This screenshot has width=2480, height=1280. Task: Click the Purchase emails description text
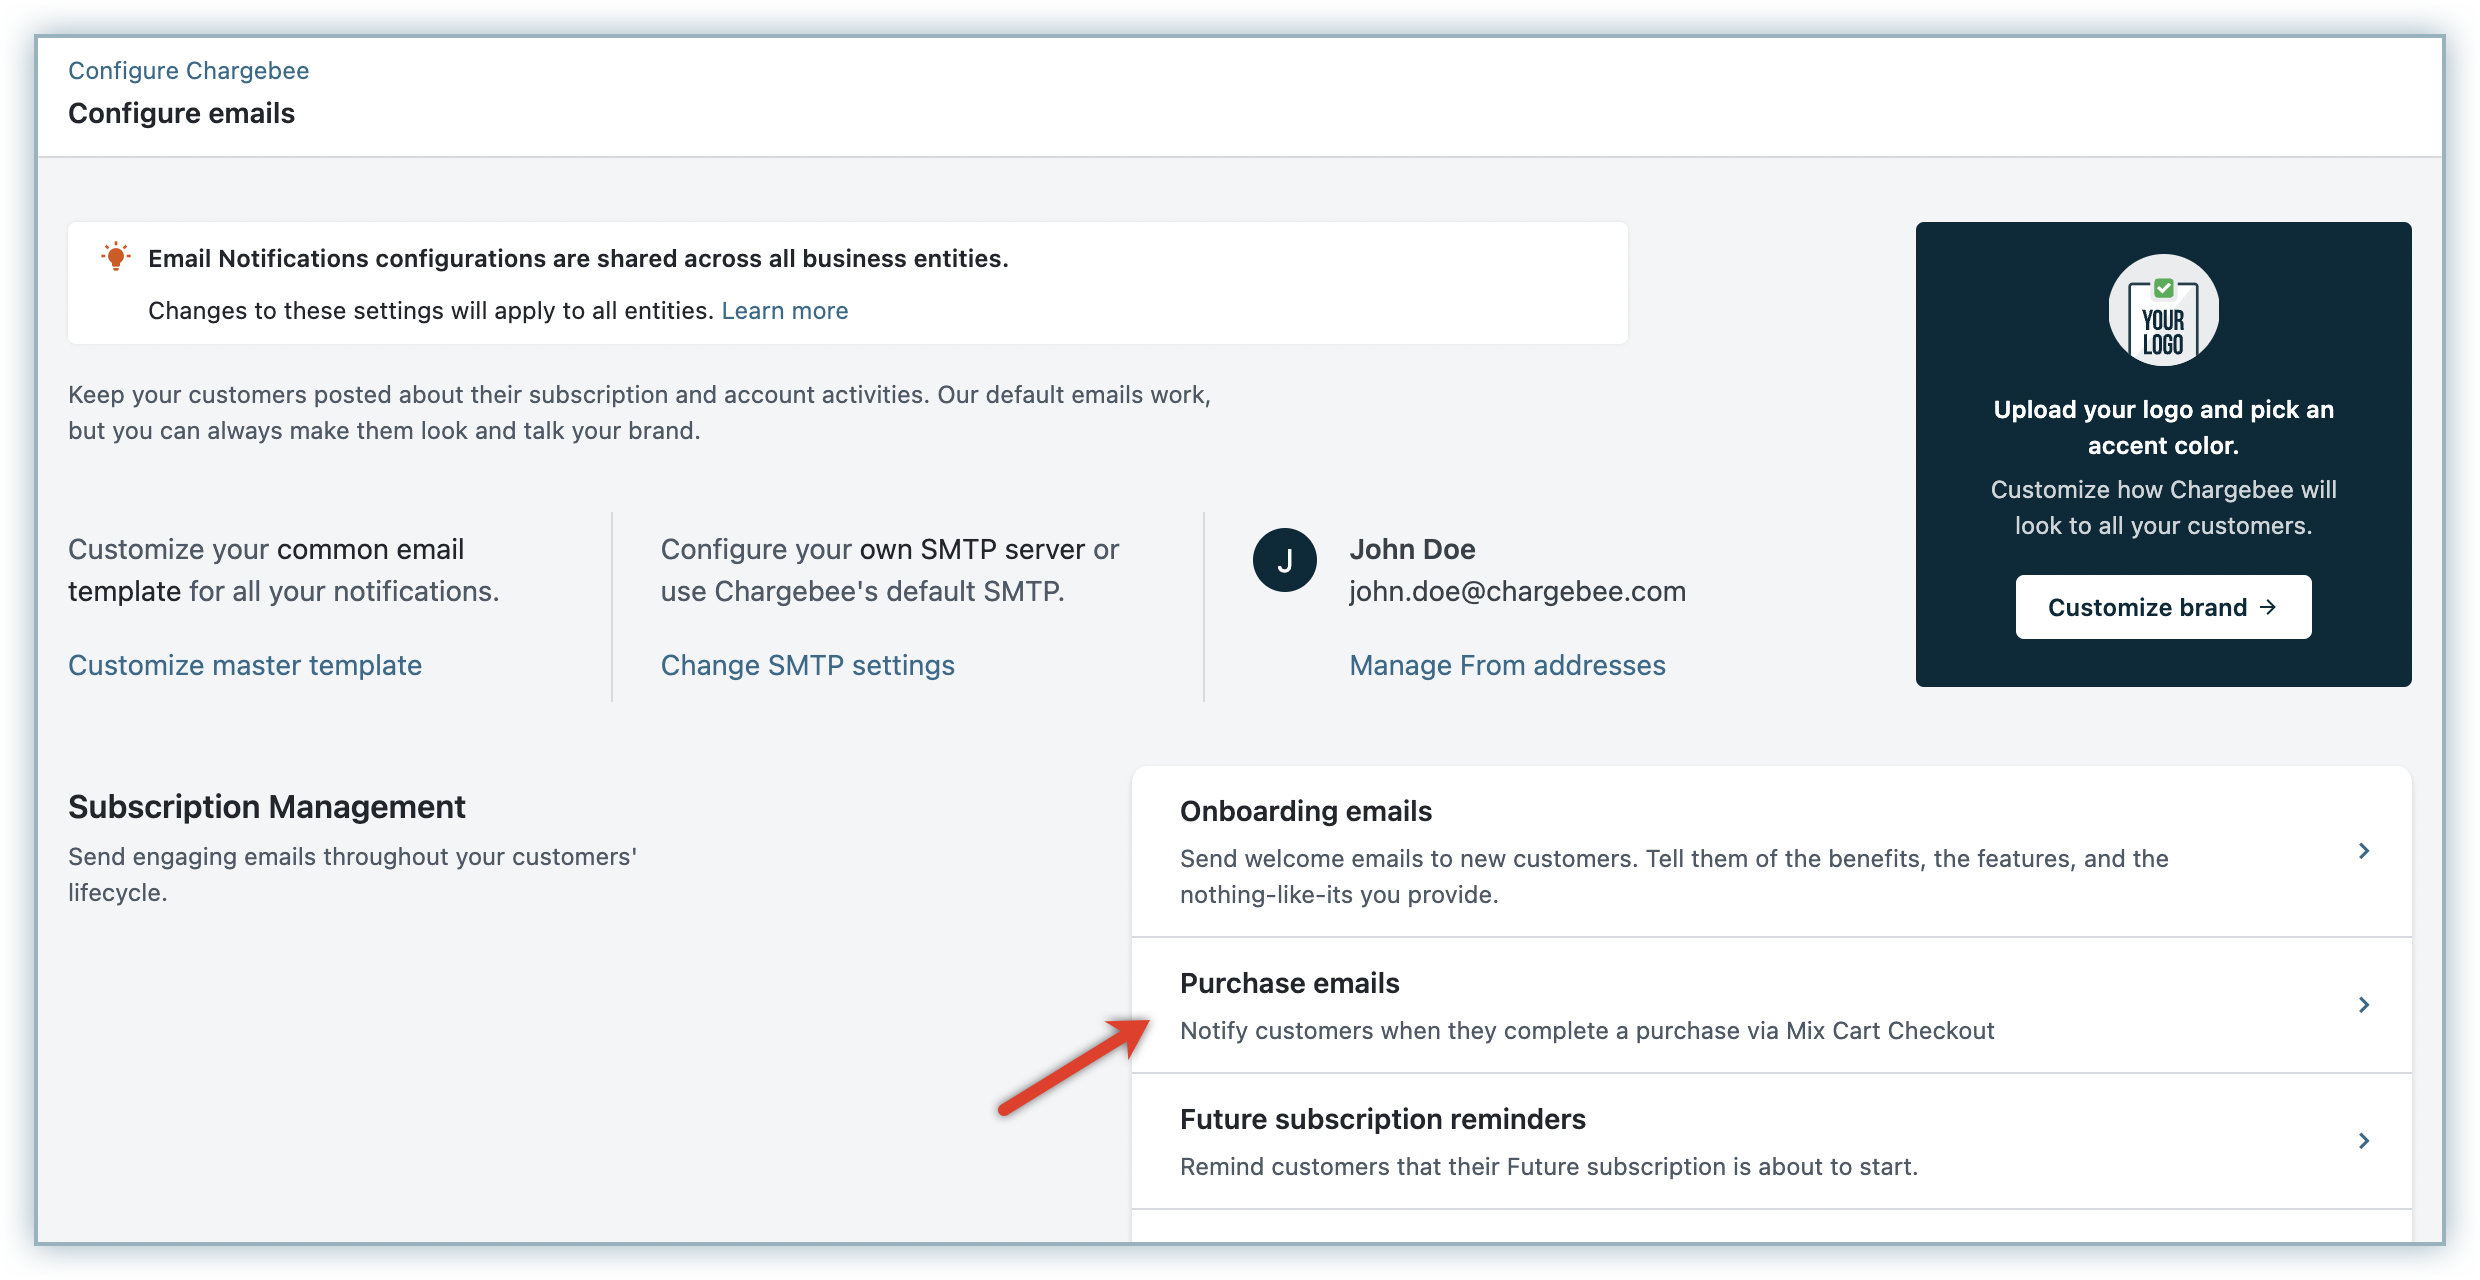click(x=1586, y=1031)
